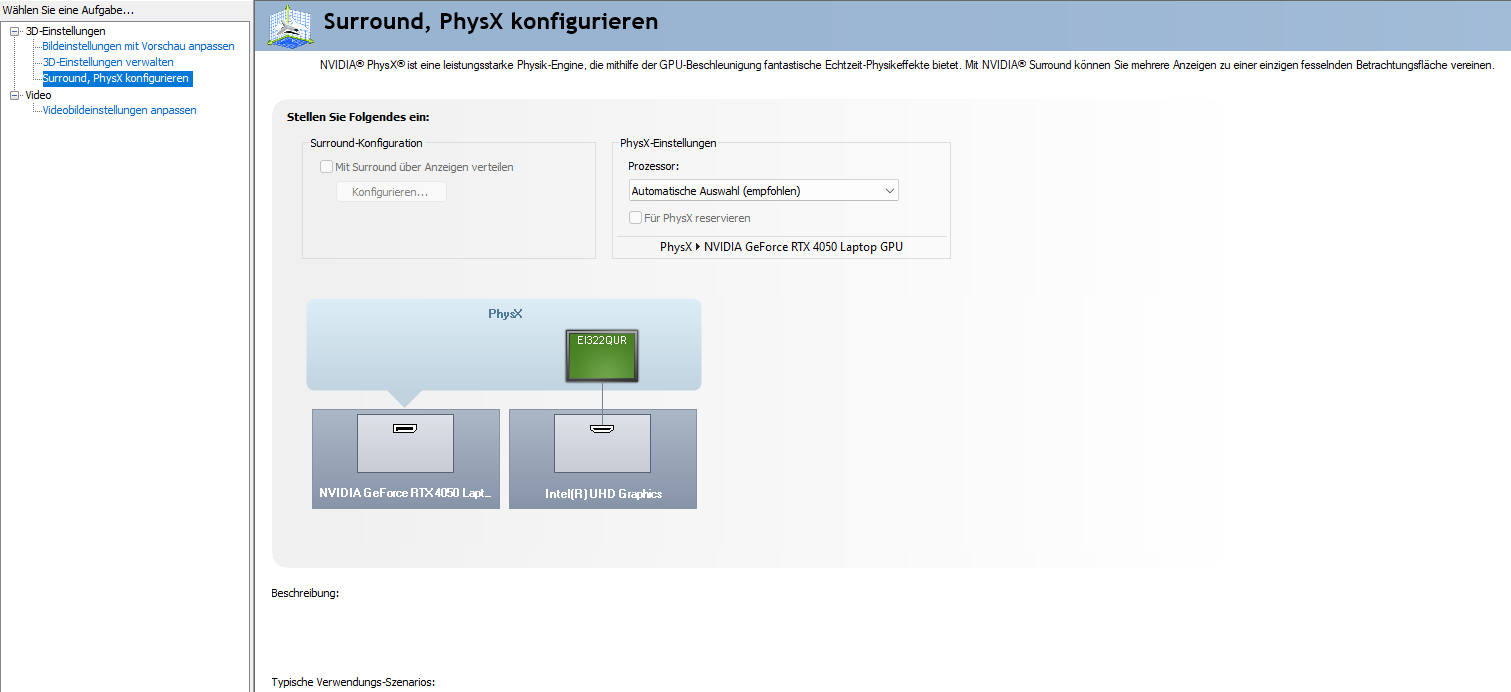Screen dimensions: 1511x692
Task: Collapse the Video tree node
Action: point(15,95)
